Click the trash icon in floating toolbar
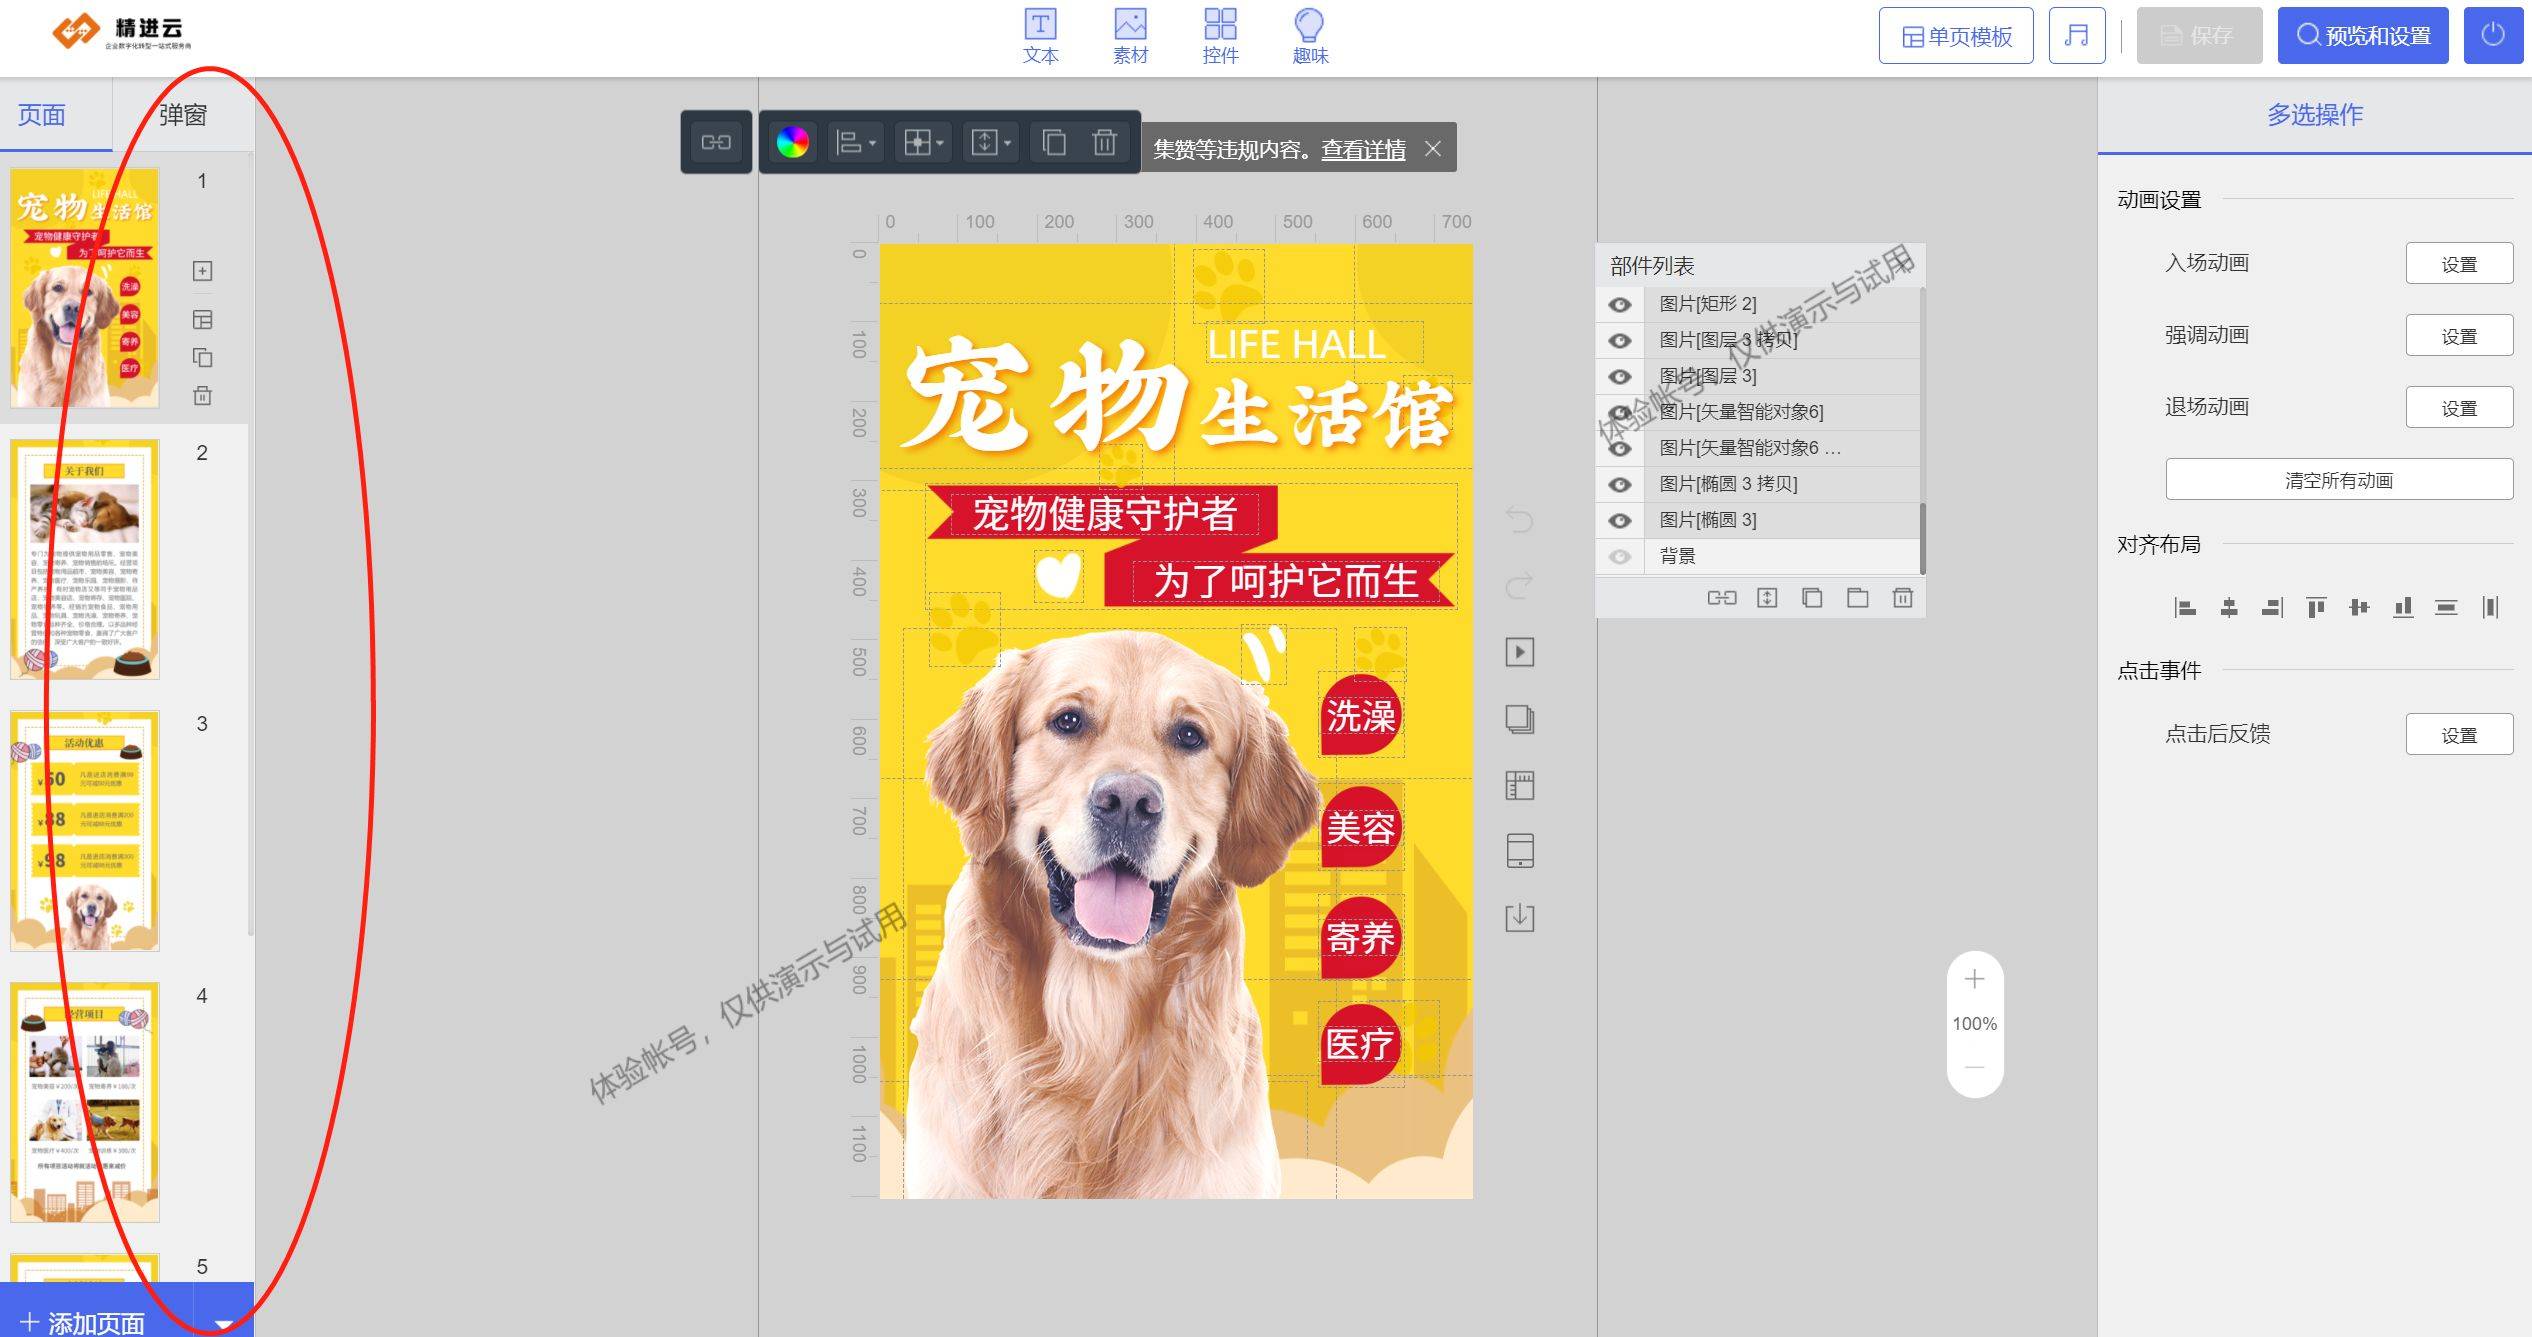Screen dimensions: 2532x1337 [x=1104, y=143]
